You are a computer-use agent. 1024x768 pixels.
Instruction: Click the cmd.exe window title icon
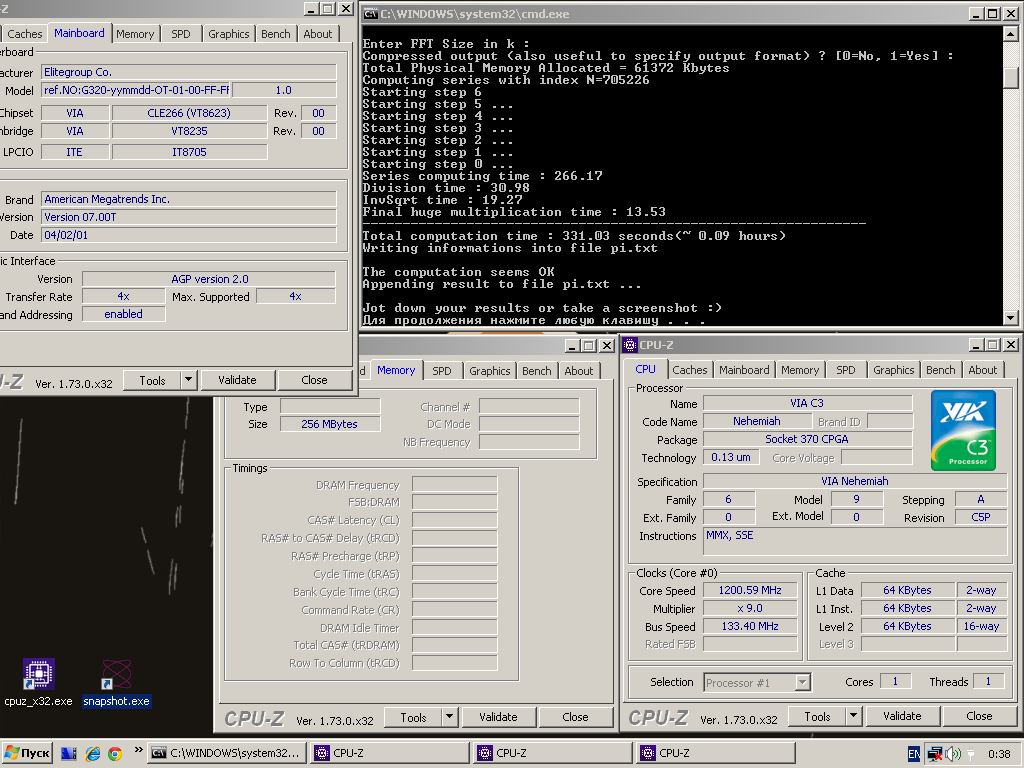(x=370, y=14)
